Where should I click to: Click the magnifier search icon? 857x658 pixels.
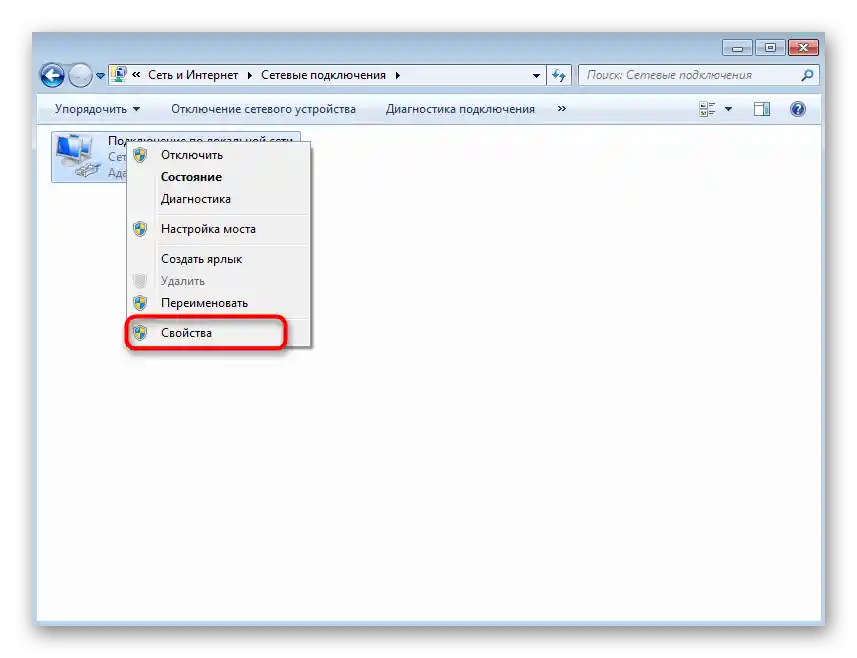[807, 75]
